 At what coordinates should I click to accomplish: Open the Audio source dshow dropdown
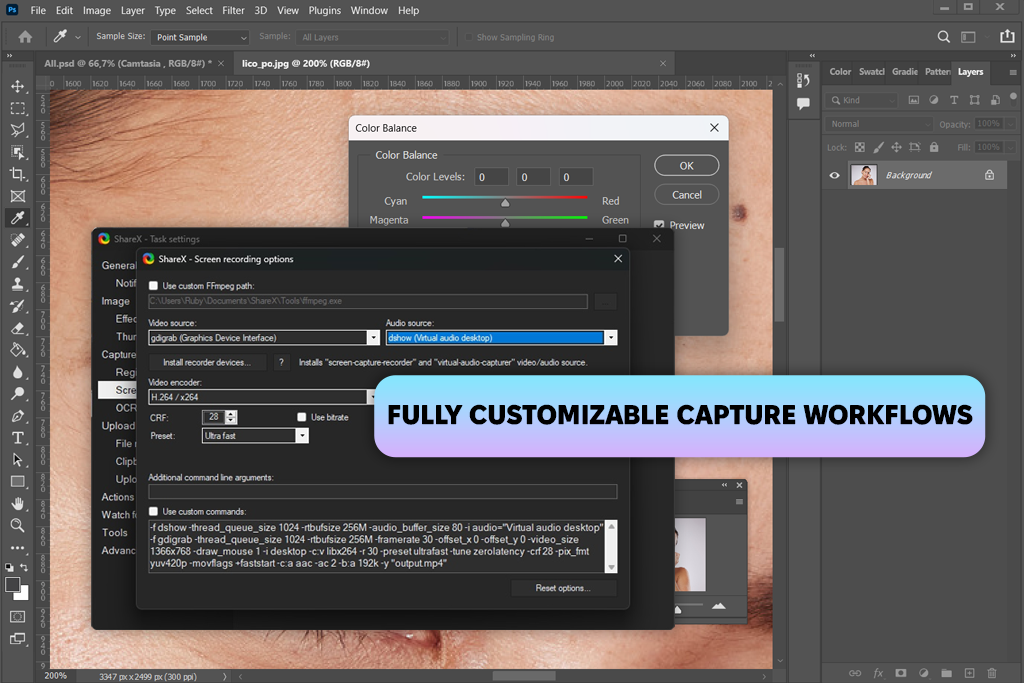point(501,338)
